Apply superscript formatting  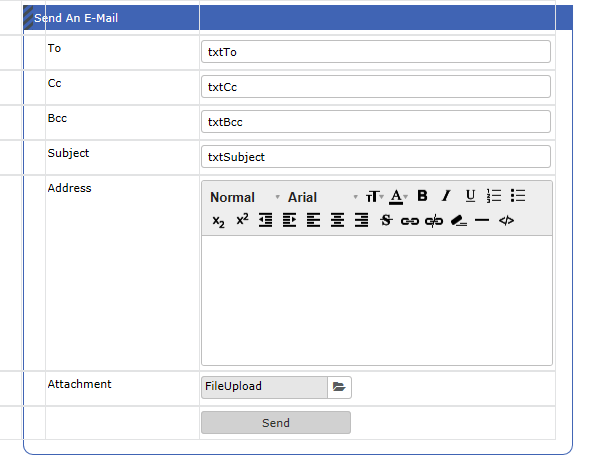pyautogui.click(x=242, y=219)
